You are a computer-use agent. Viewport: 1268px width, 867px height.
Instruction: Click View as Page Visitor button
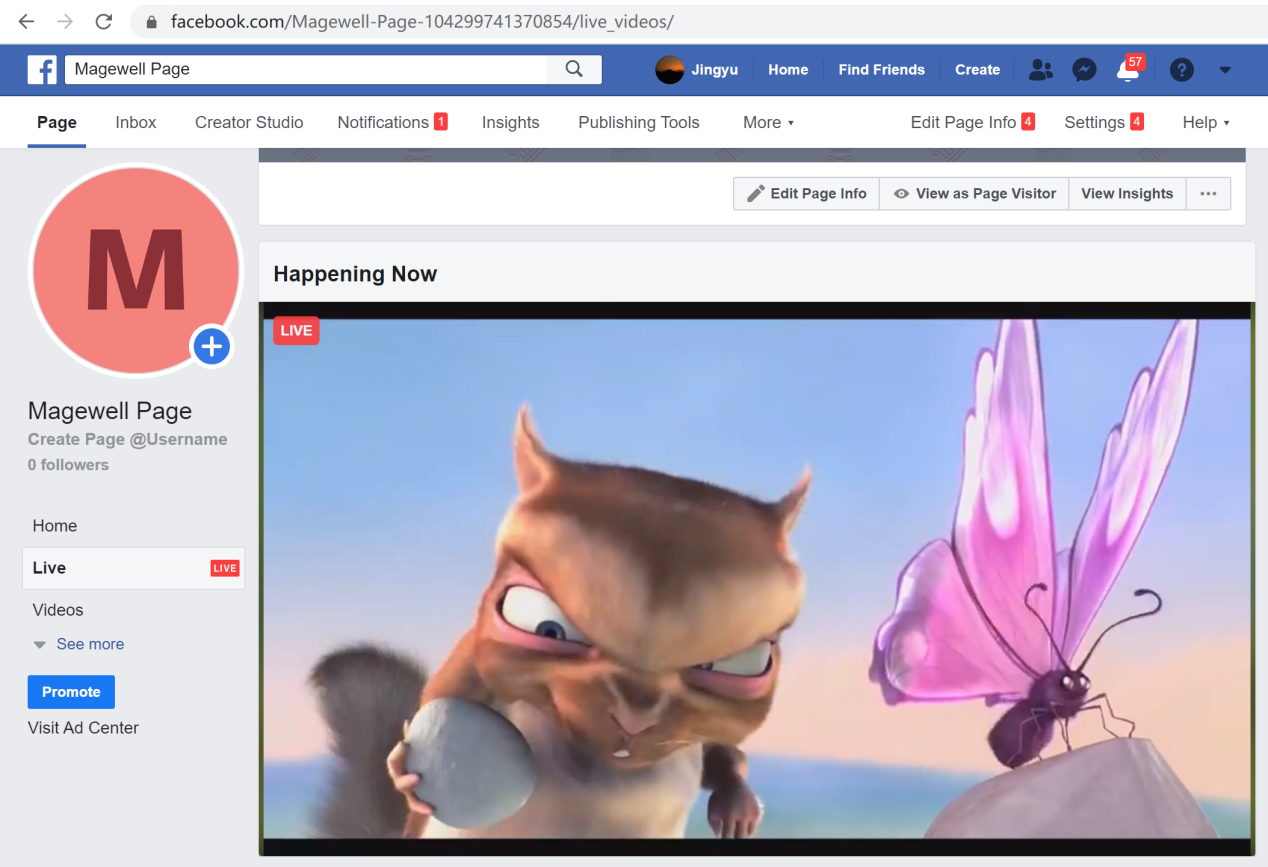click(974, 194)
